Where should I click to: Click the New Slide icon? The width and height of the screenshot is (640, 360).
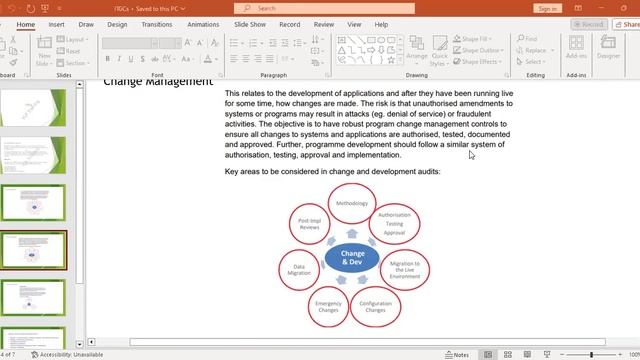44,43
